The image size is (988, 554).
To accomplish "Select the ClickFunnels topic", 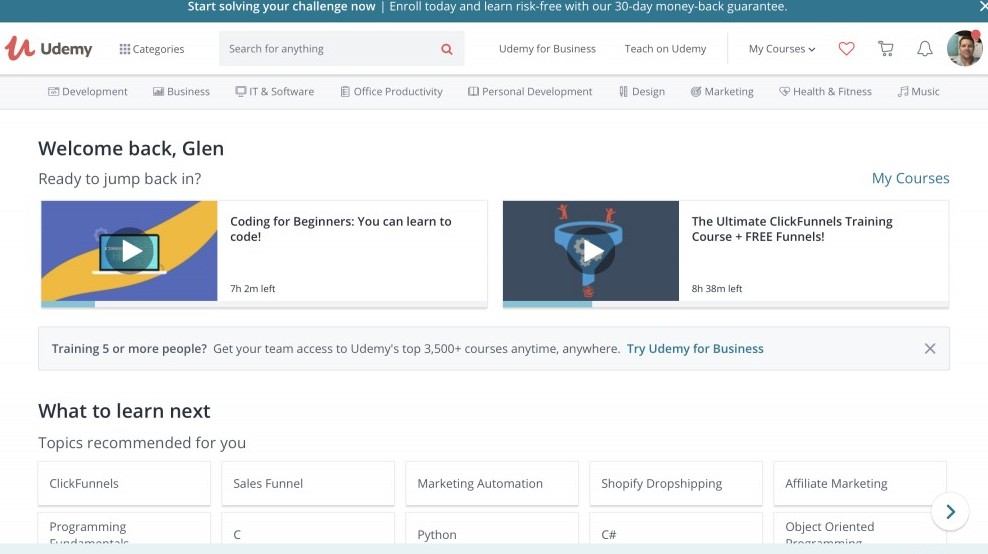I will [x=124, y=483].
